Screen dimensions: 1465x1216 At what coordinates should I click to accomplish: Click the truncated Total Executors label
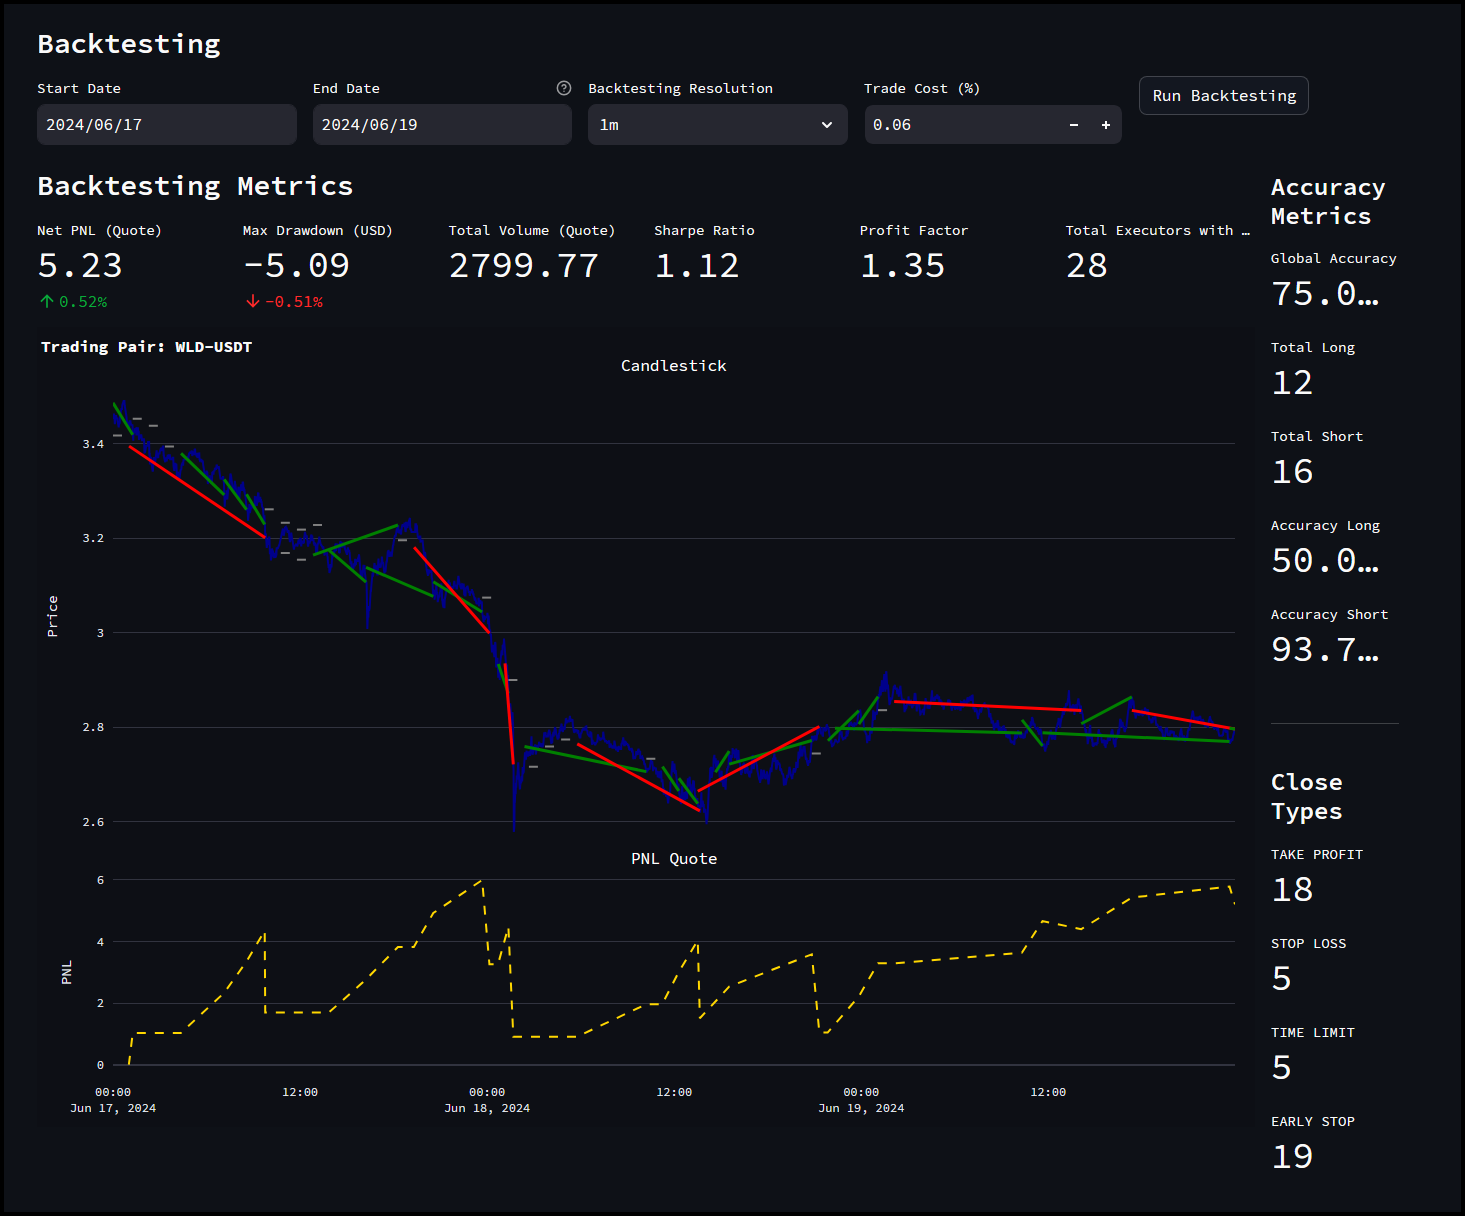(1157, 230)
